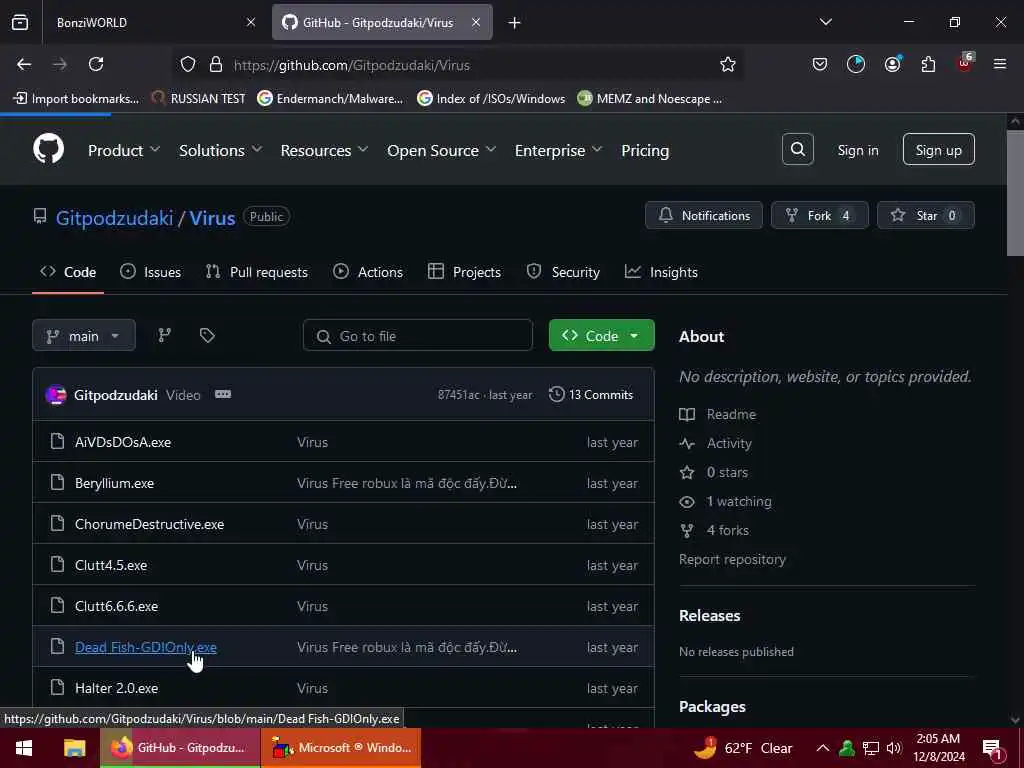This screenshot has width=1024, height=768.
Task: Open the green Code dropdown
Action: pyautogui.click(x=601, y=335)
